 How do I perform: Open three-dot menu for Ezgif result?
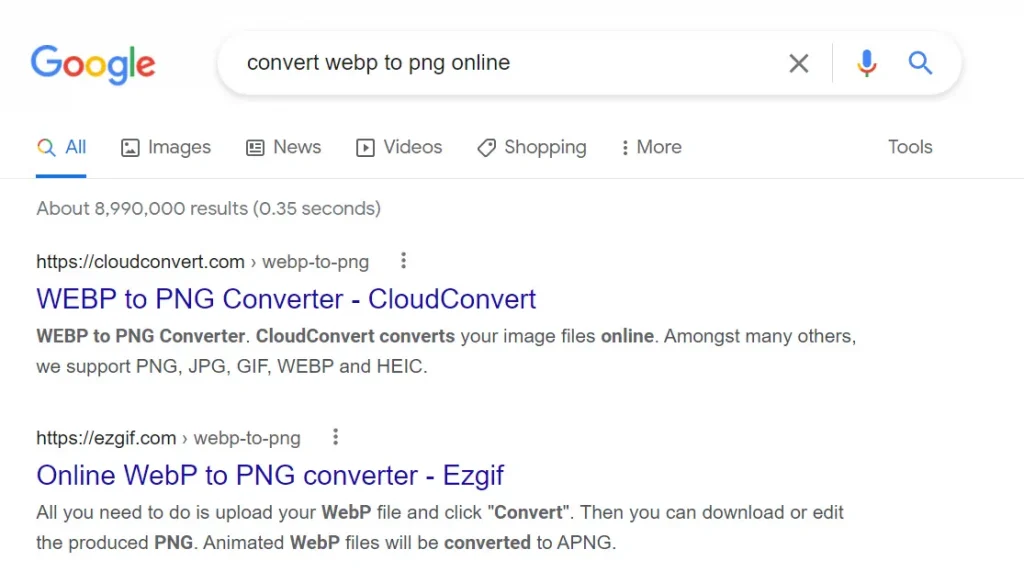coord(335,437)
